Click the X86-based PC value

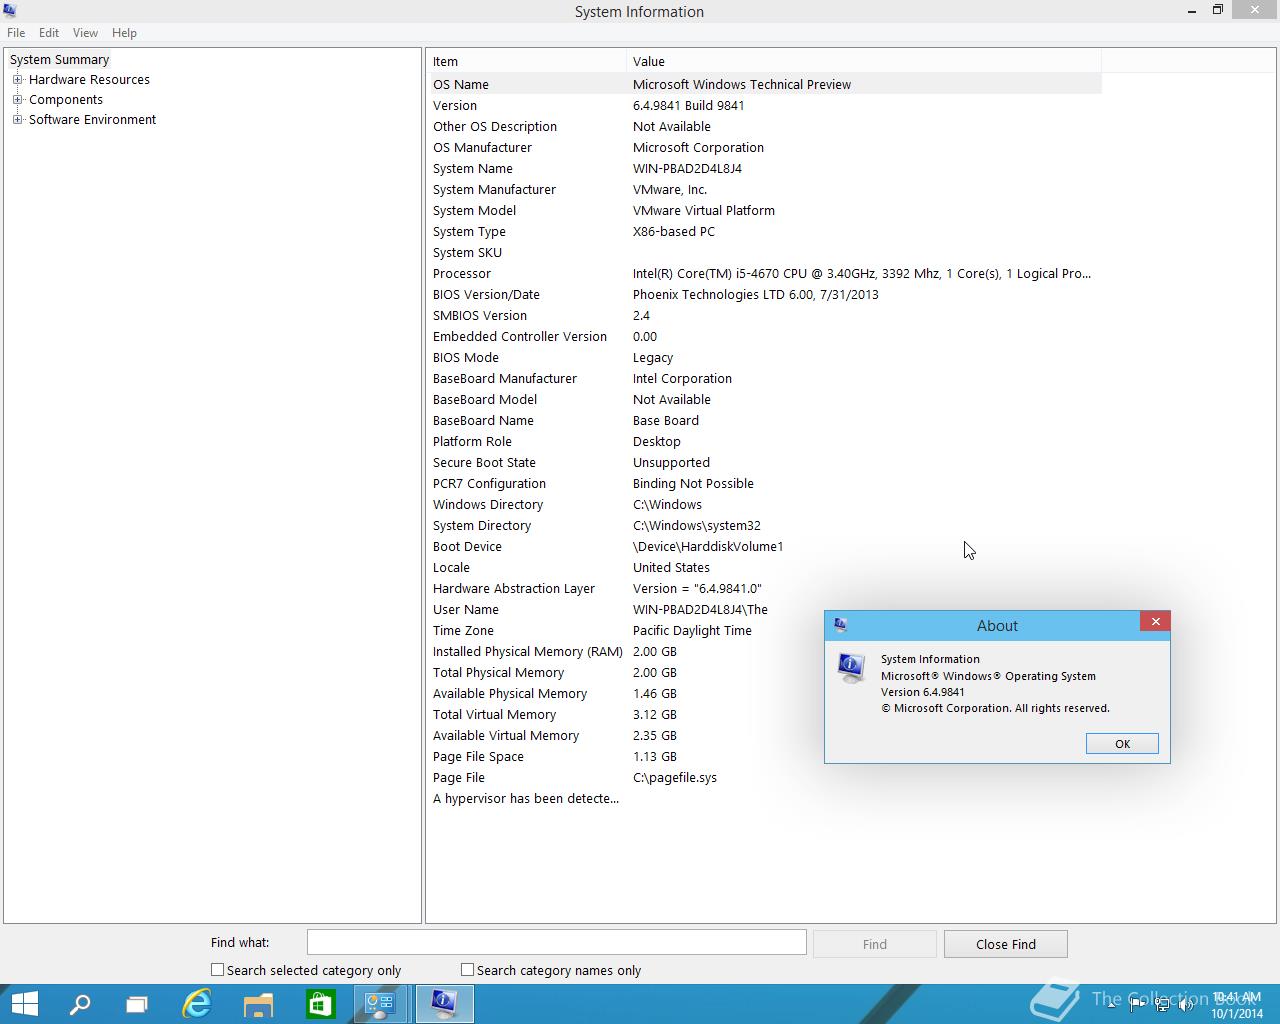[674, 231]
